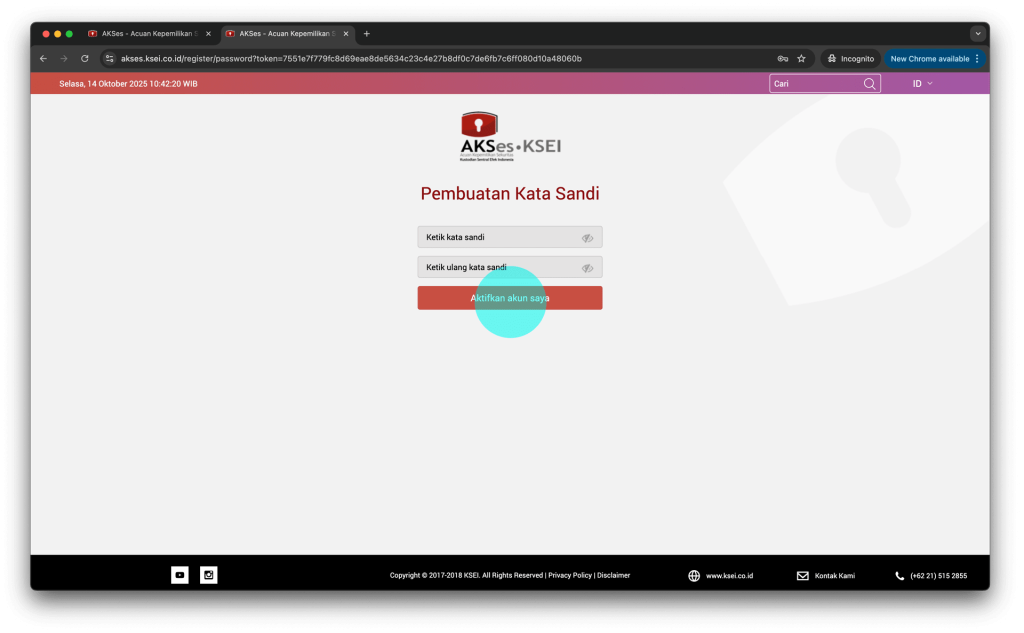The width and height of the screenshot is (1024, 633).
Task: Open the New Chrome available menu
Action: [935, 59]
